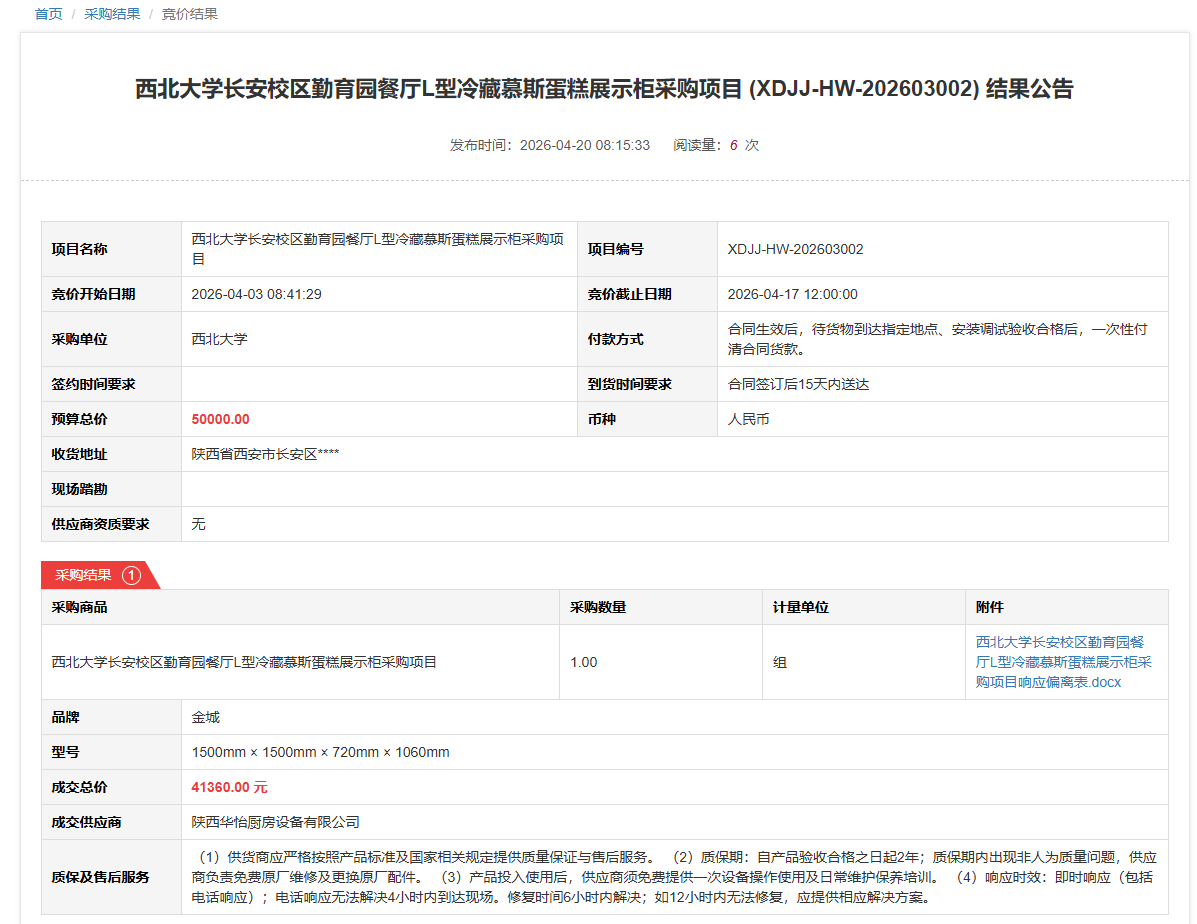This screenshot has height=924, width=1197.
Task: Click the budget amount 50000.00
Action: pos(220,419)
